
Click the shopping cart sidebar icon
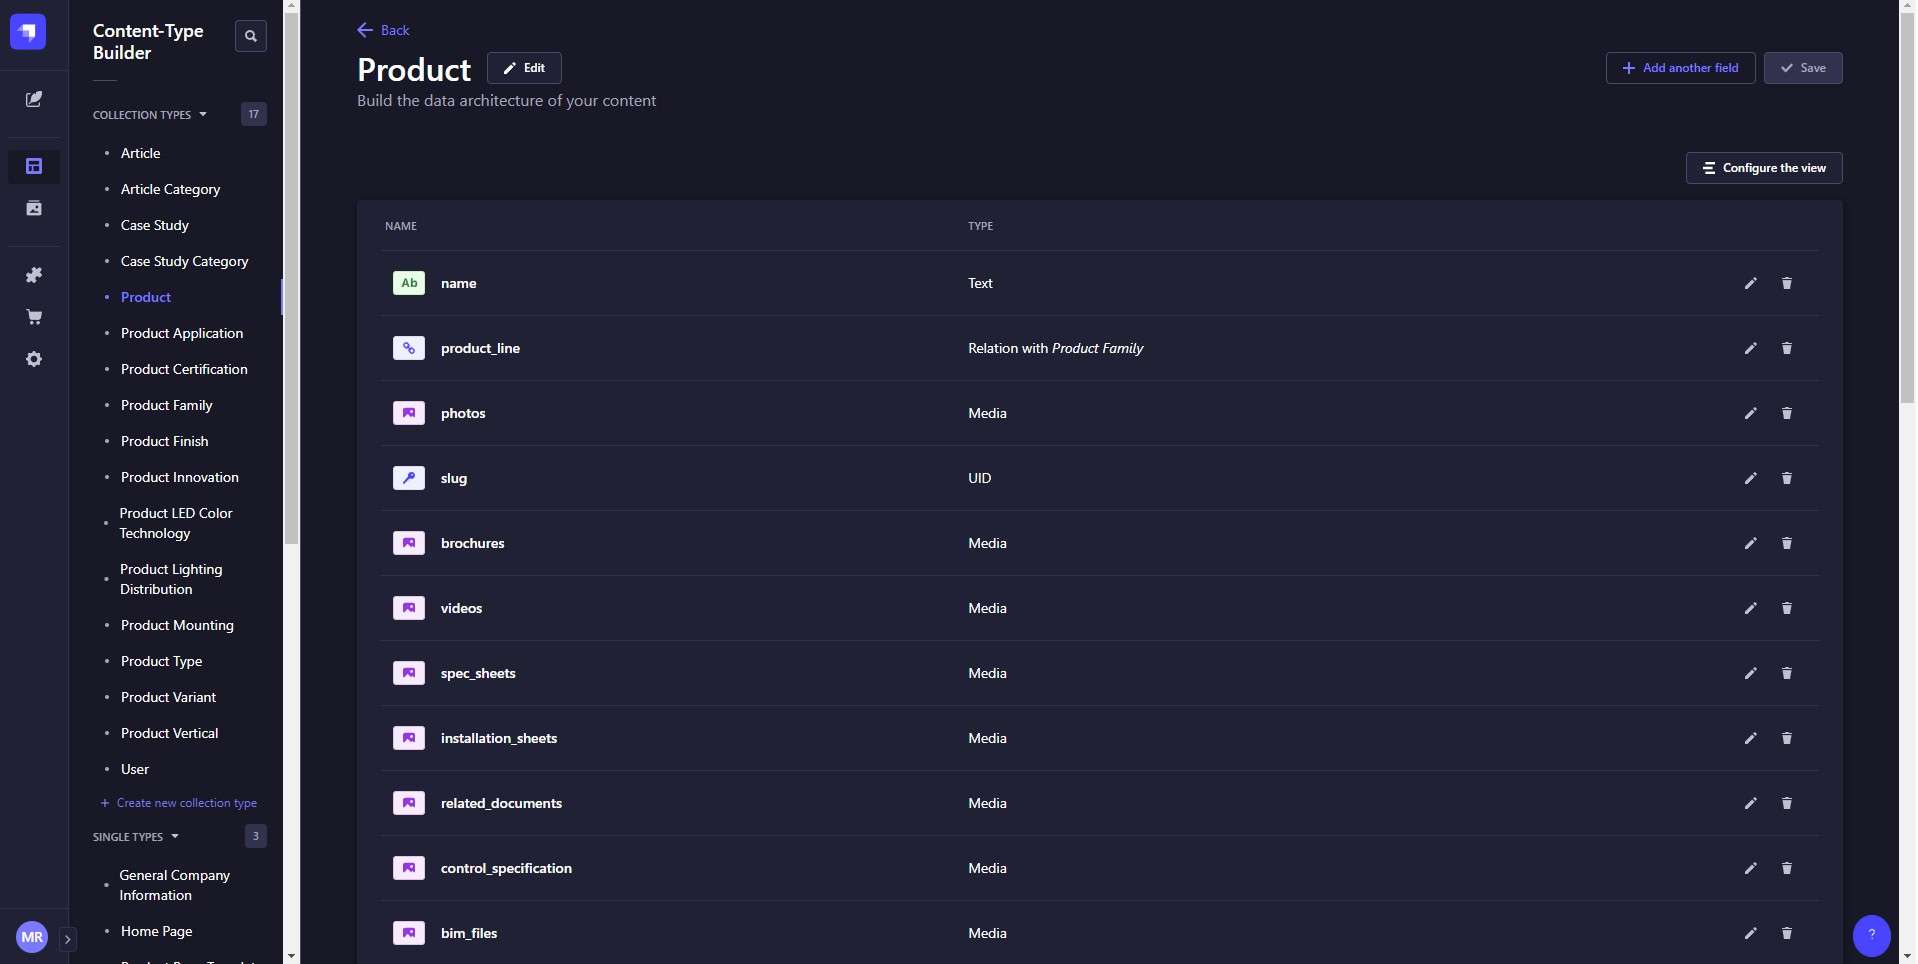tap(33, 317)
